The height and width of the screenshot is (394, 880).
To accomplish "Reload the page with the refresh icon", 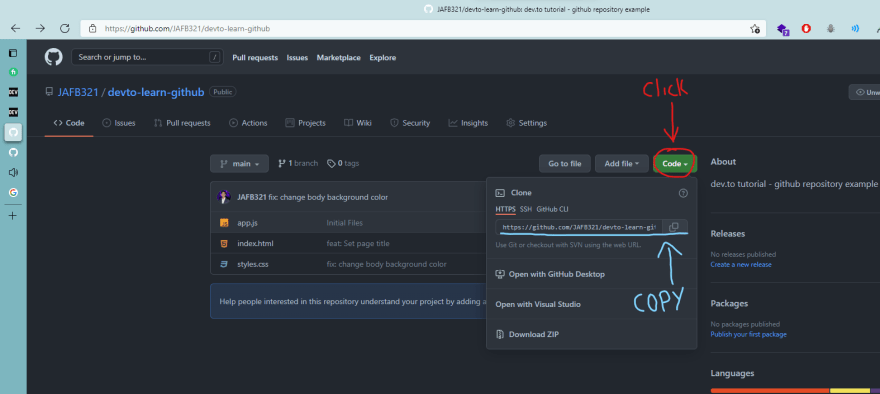I will point(65,29).
